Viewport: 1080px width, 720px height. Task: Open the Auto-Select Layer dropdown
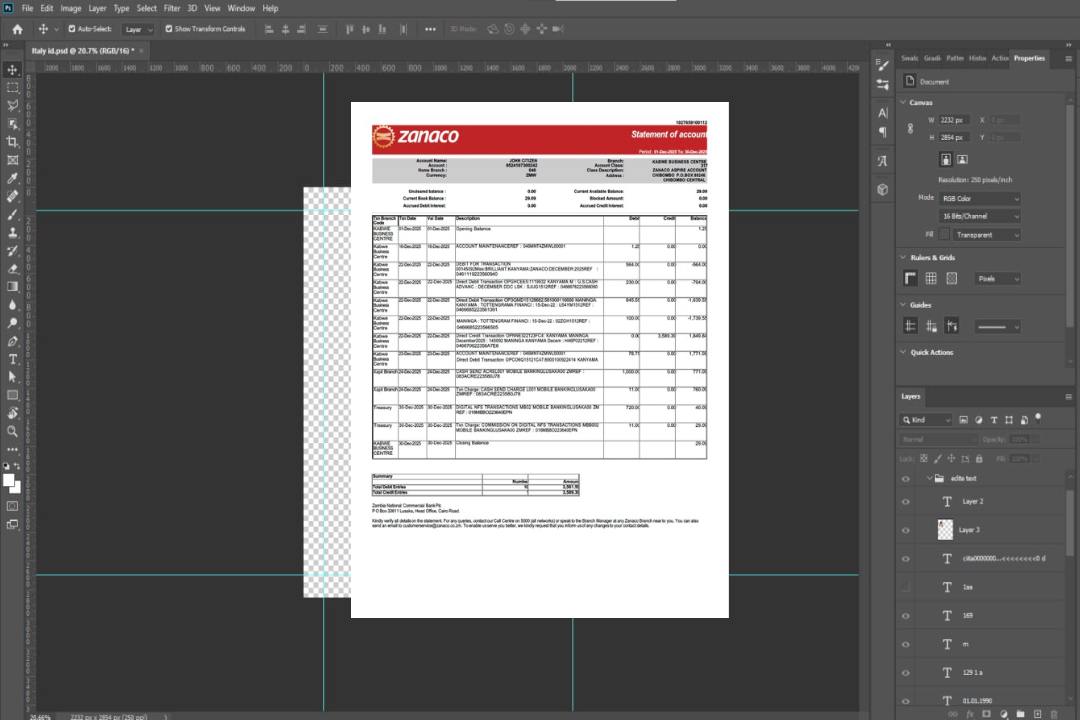[x=138, y=29]
